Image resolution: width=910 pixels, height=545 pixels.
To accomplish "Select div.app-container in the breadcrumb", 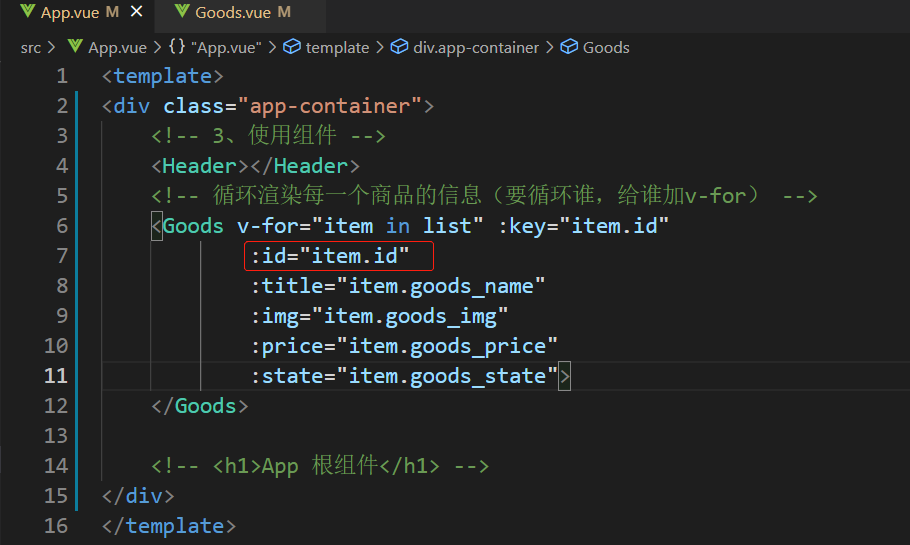I will [476, 48].
